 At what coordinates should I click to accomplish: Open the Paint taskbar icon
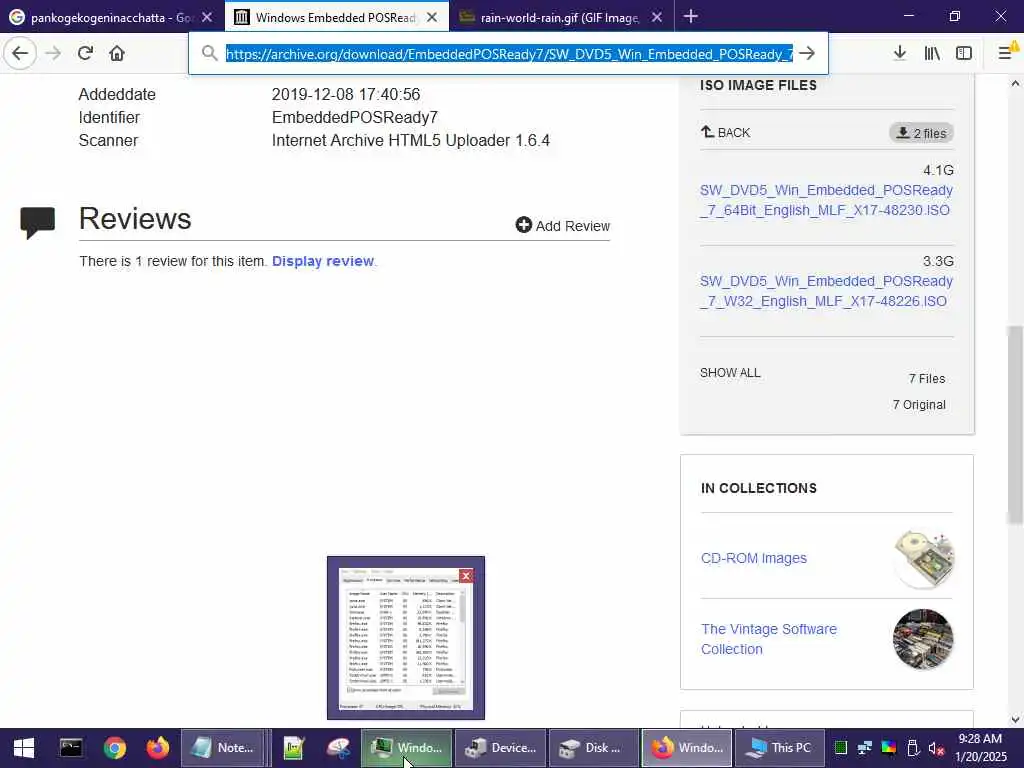coord(338,748)
